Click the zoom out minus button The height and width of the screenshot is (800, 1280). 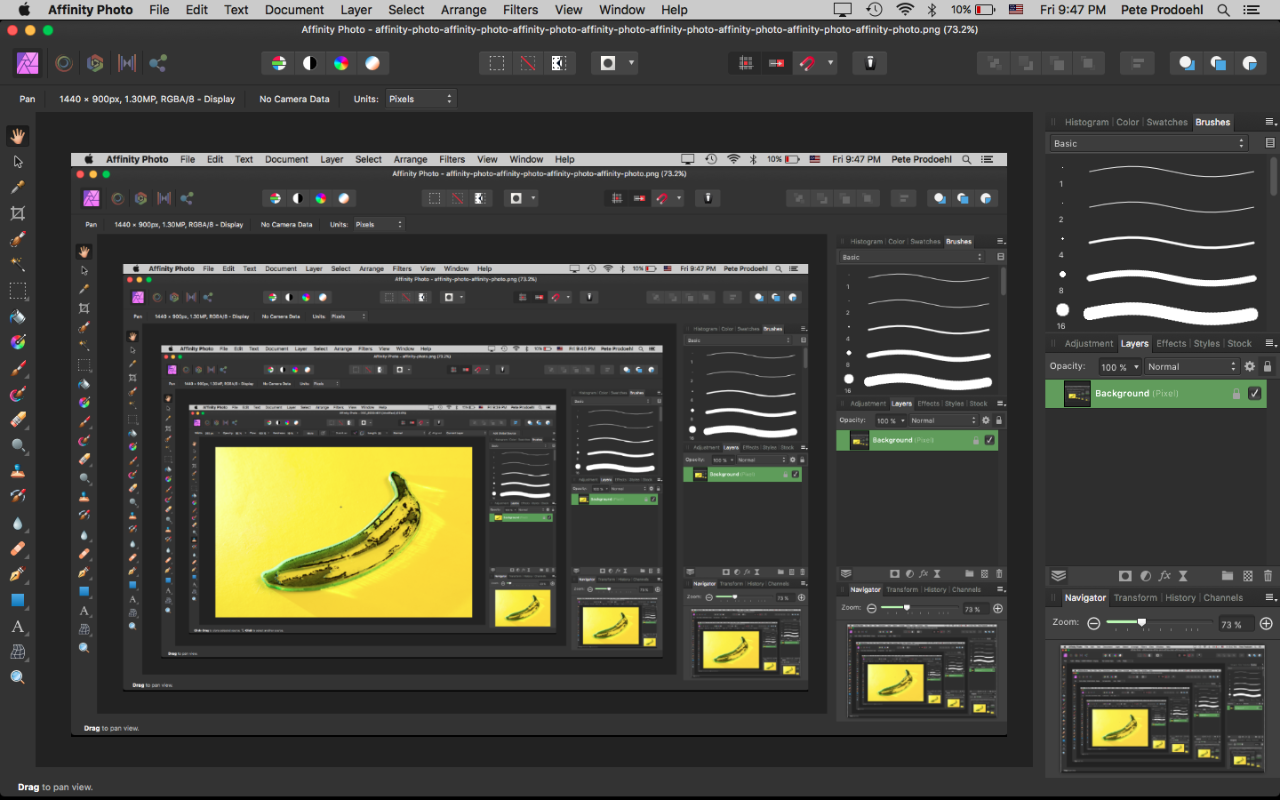[x=1094, y=623]
